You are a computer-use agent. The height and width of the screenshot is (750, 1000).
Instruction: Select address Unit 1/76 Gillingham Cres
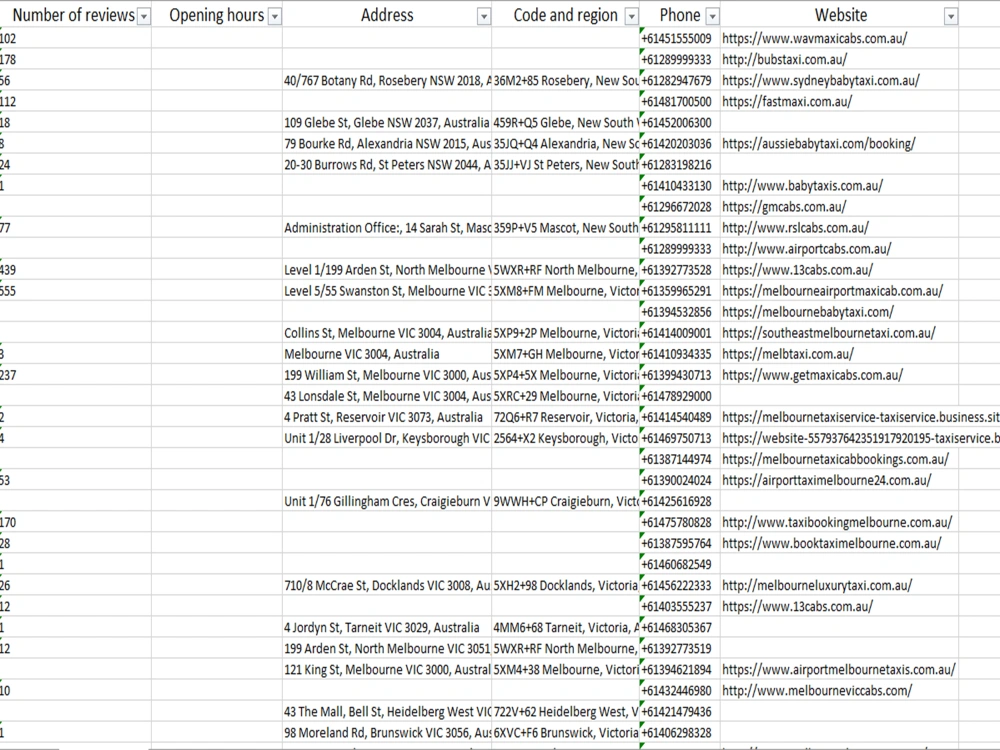pyautogui.click(x=387, y=501)
